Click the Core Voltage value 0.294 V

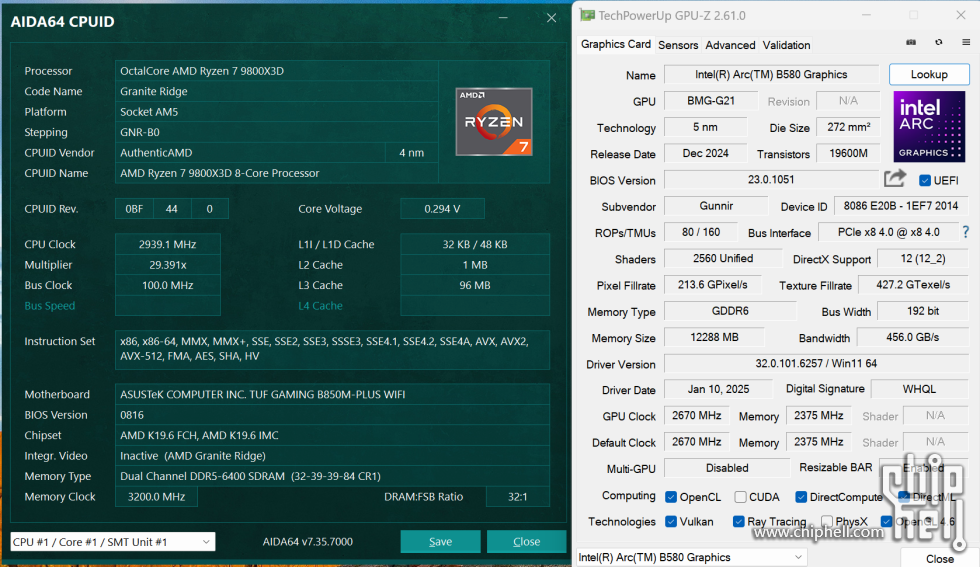(442, 209)
